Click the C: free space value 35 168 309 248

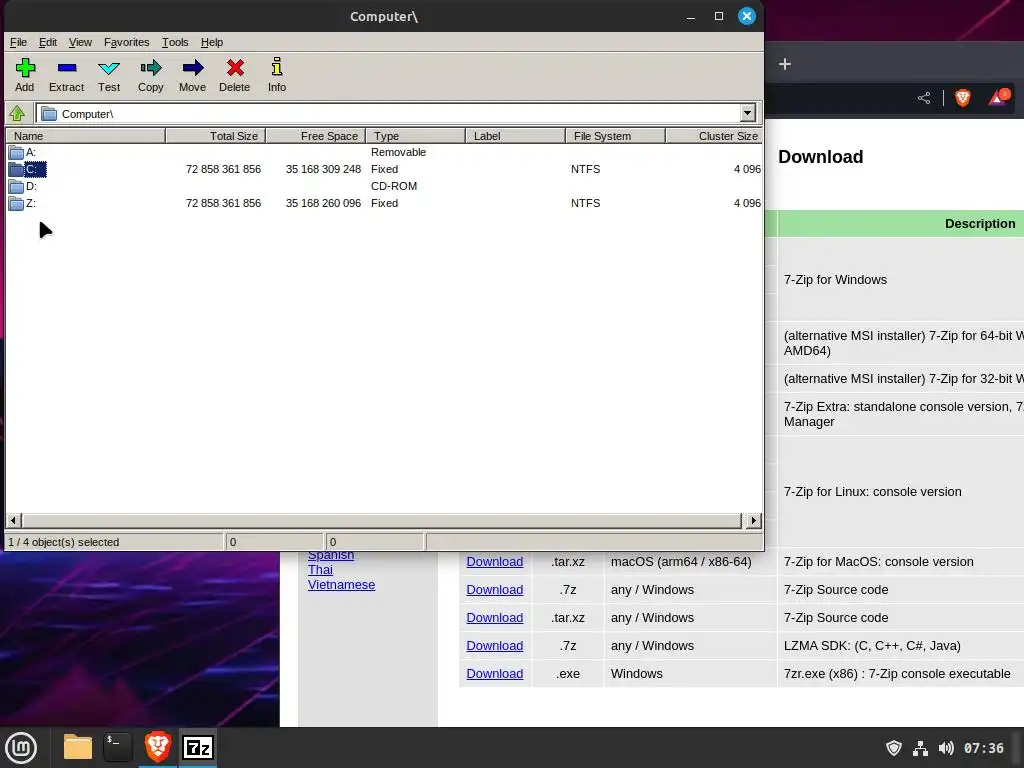(323, 169)
